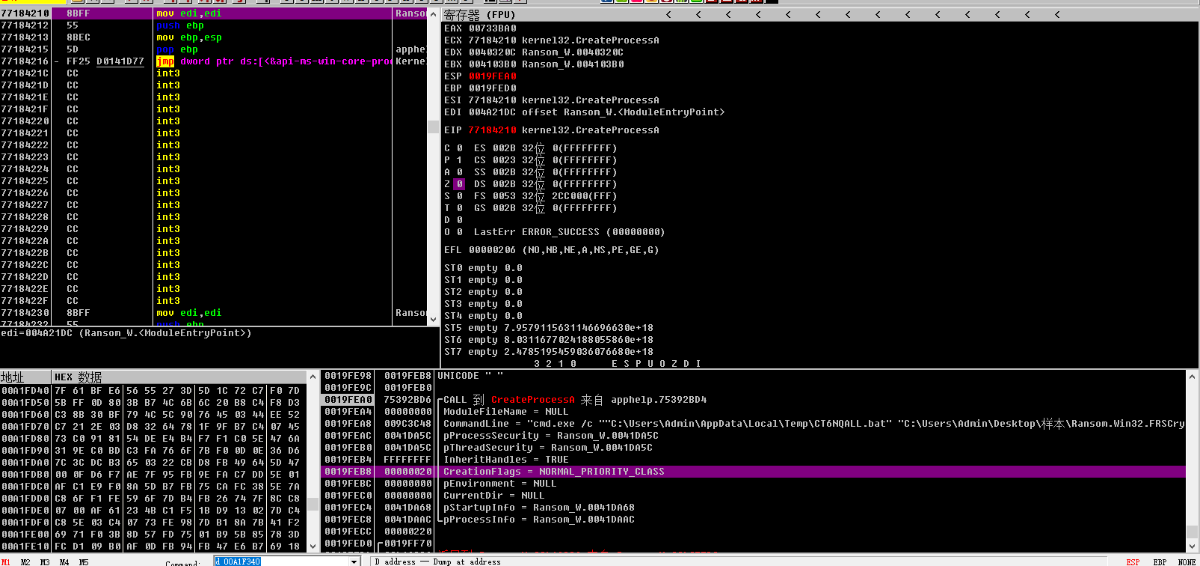Screen dimensions: 1200x566
Task: Open the Command history dropdown arrow
Action: 353,562
